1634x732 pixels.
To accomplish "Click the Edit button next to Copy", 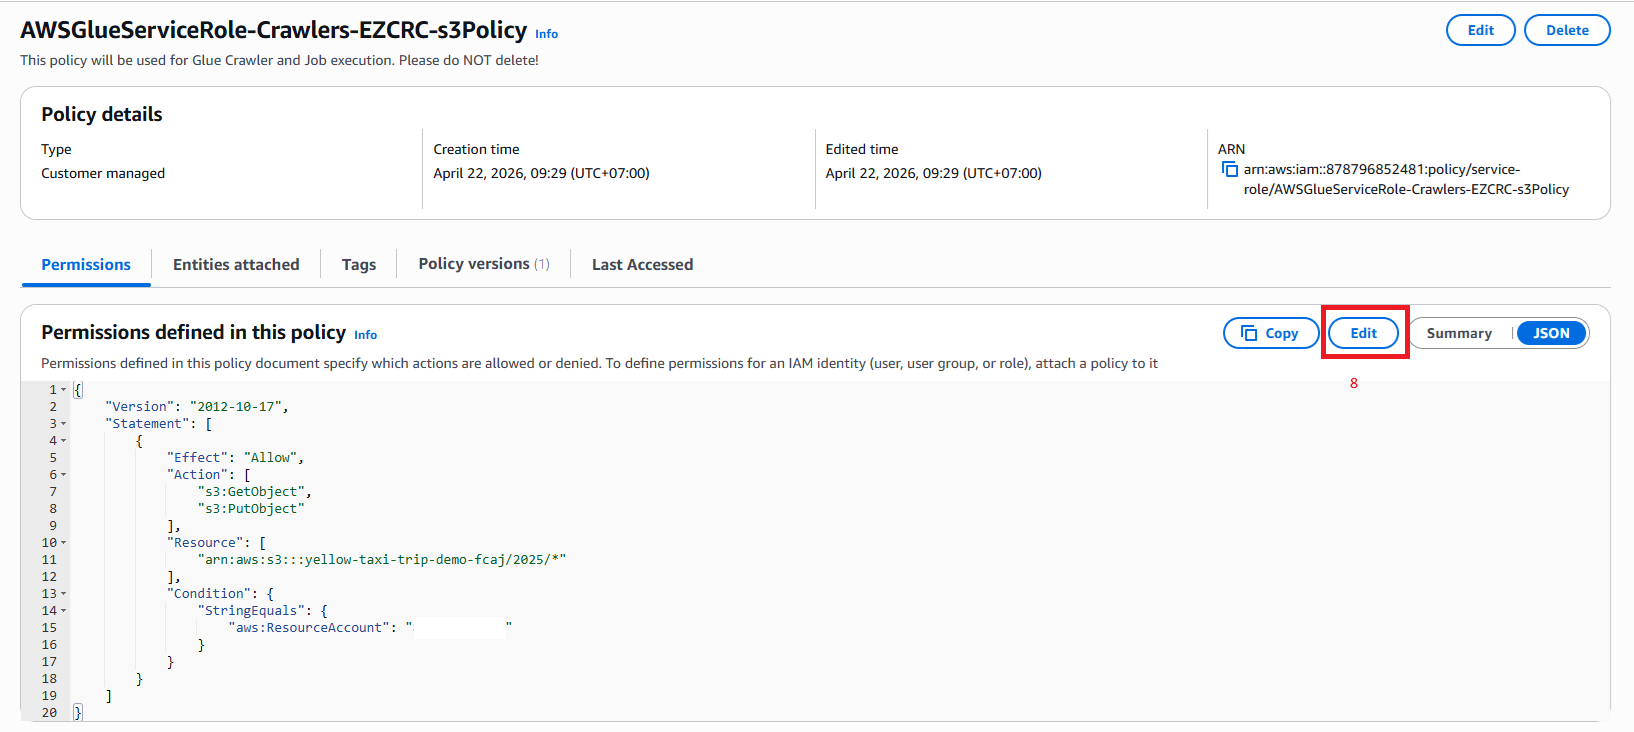I will click(1363, 333).
